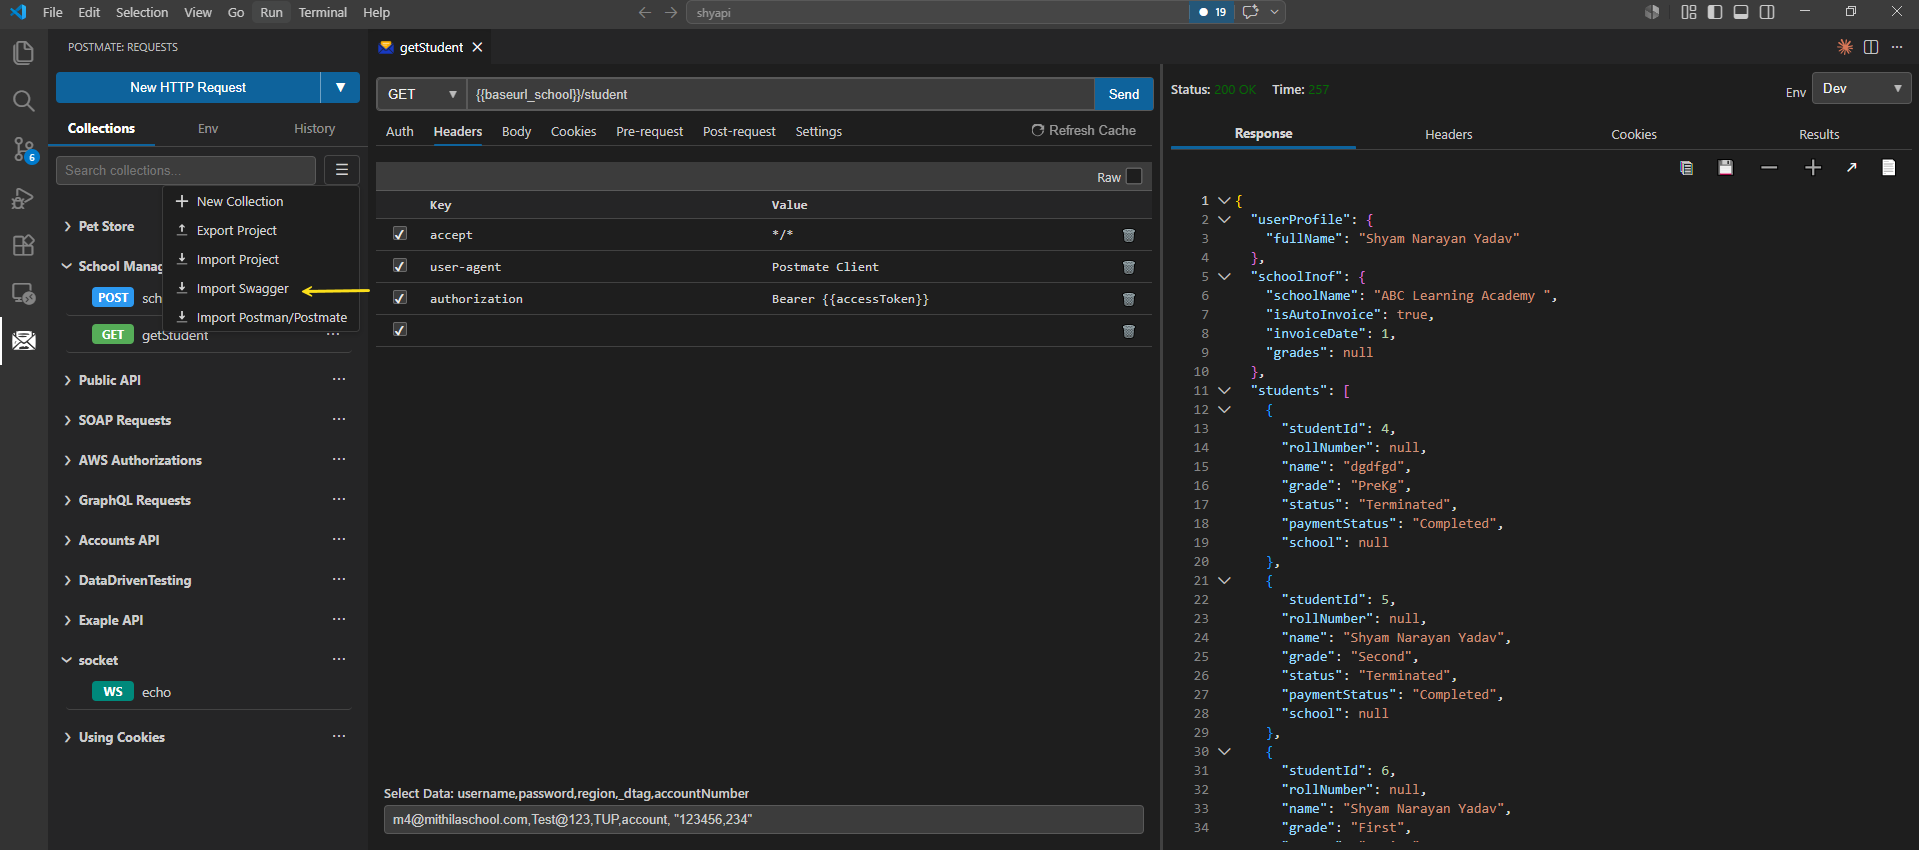Open editor More Actions ellipsis
Screen dimensions: 1919x850
[1897, 47]
